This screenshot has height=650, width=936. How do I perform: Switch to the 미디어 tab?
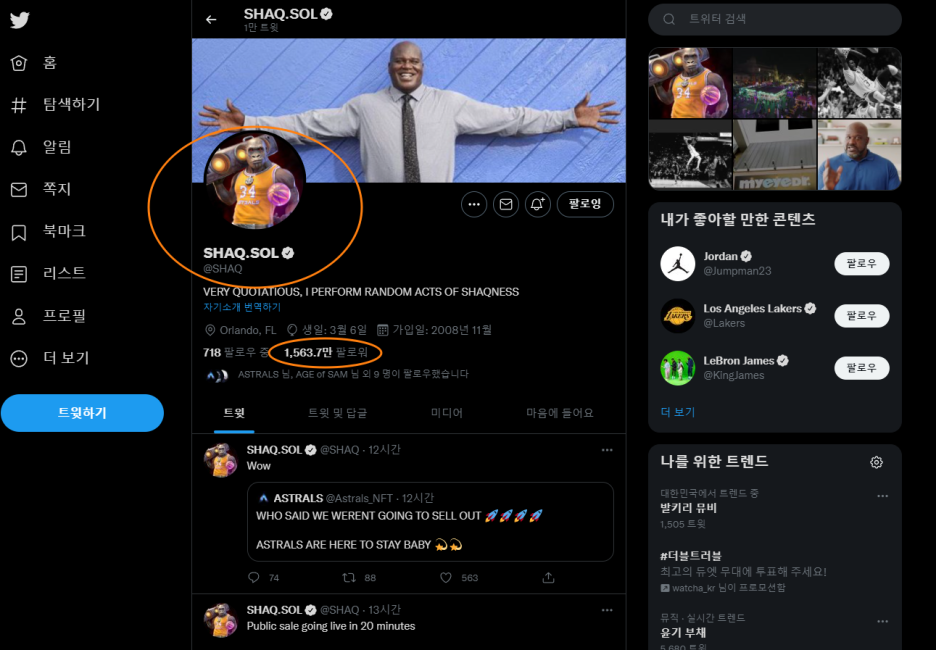pos(447,413)
